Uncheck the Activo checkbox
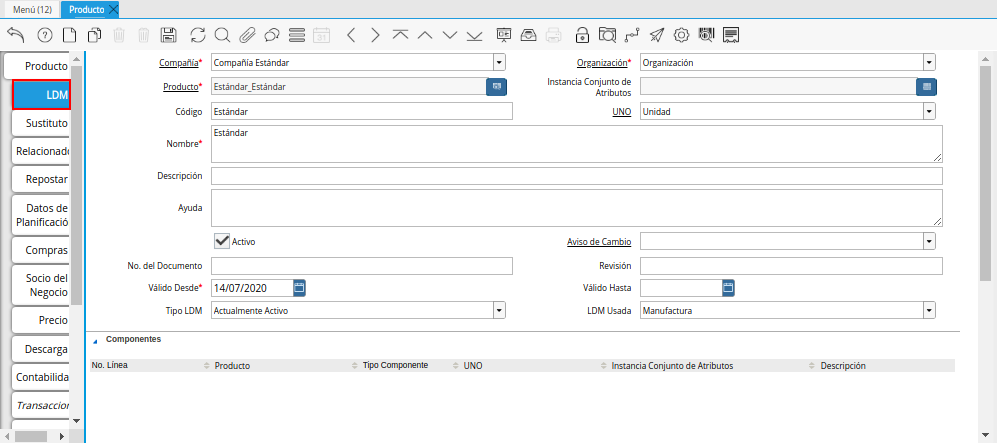The height and width of the screenshot is (443, 997). click(222, 241)
